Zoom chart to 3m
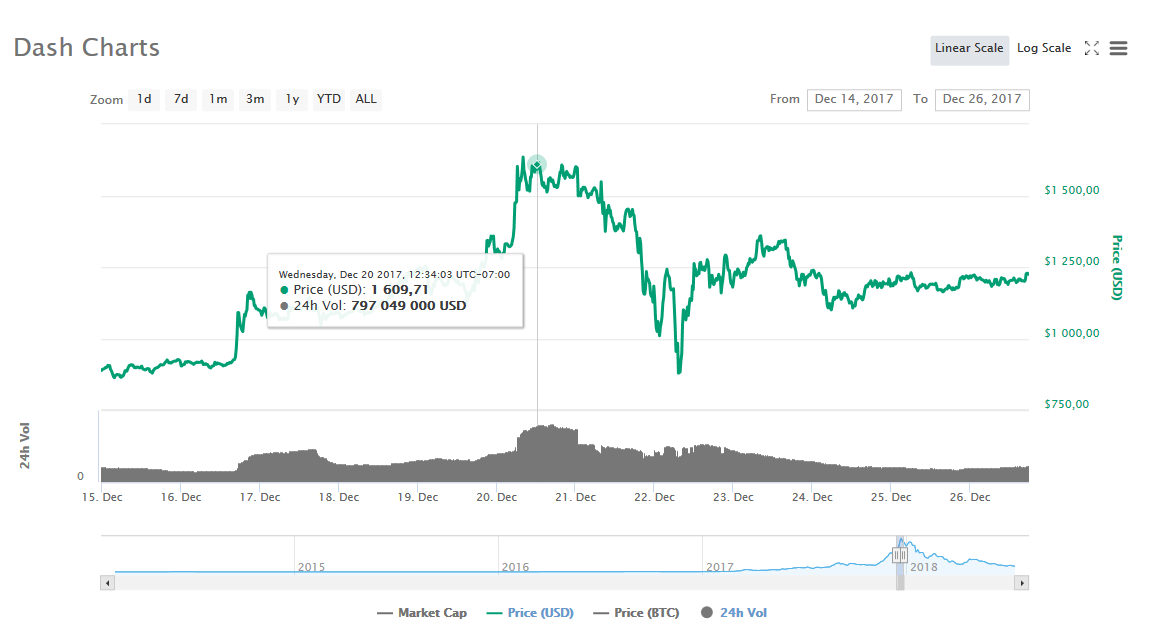Viewport: 1157px width, 631px height. (x=255, y=99)
